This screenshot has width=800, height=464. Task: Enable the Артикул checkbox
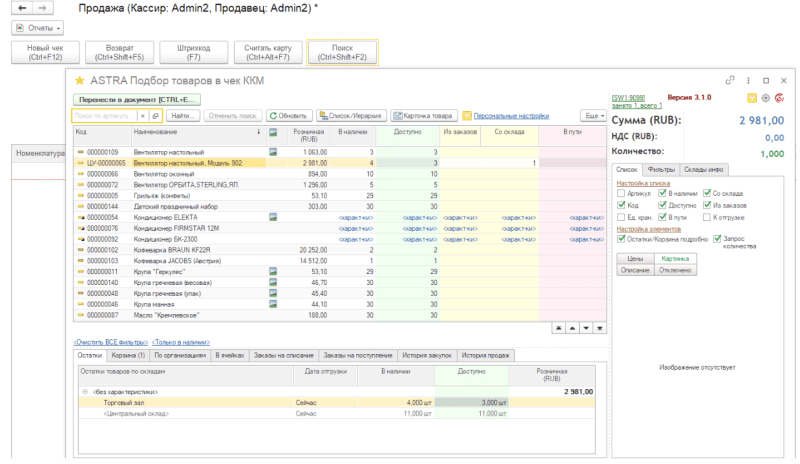[621, 192]
